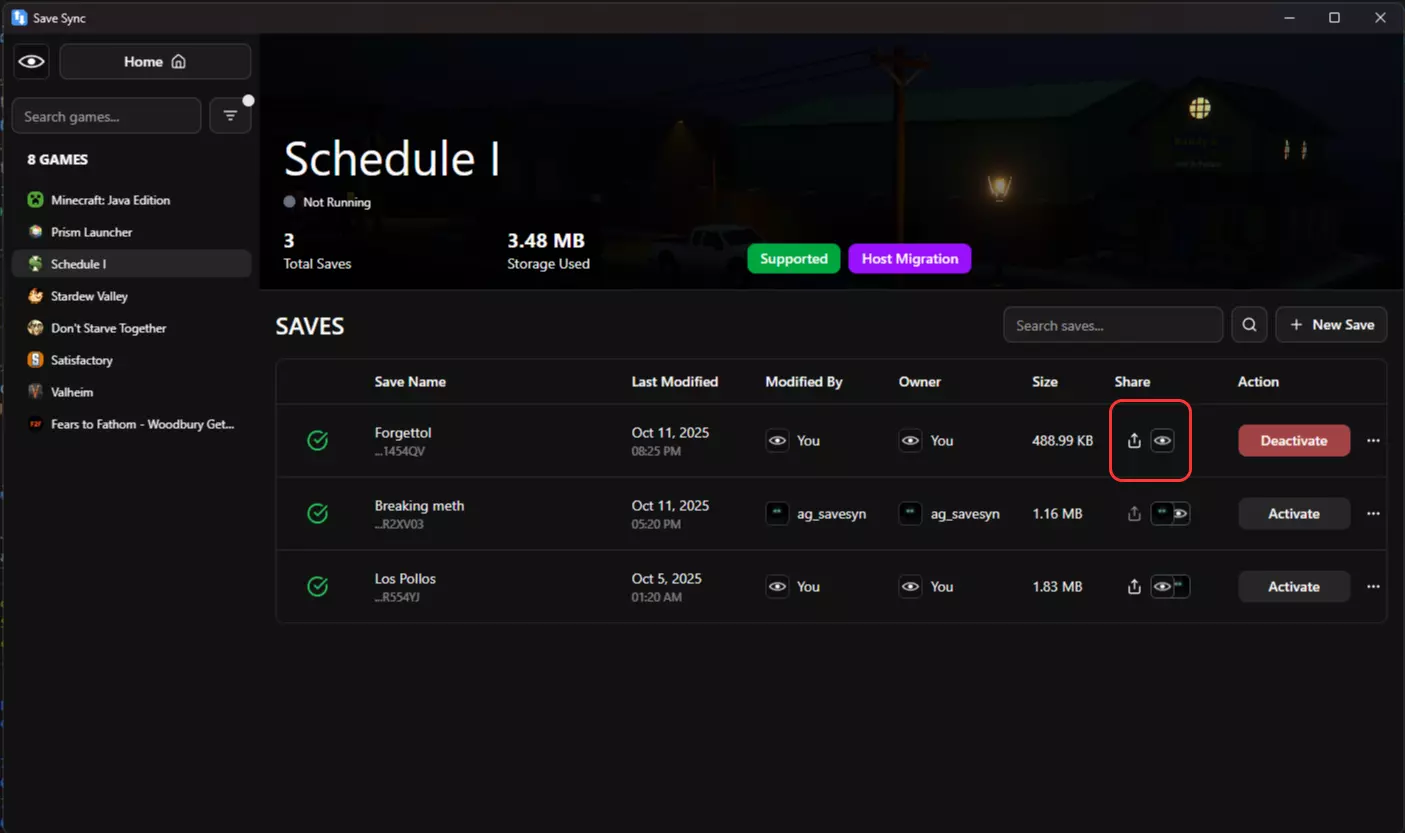
Task: Open Don't Starve Together from the sidebar
Action: [131, 328]
